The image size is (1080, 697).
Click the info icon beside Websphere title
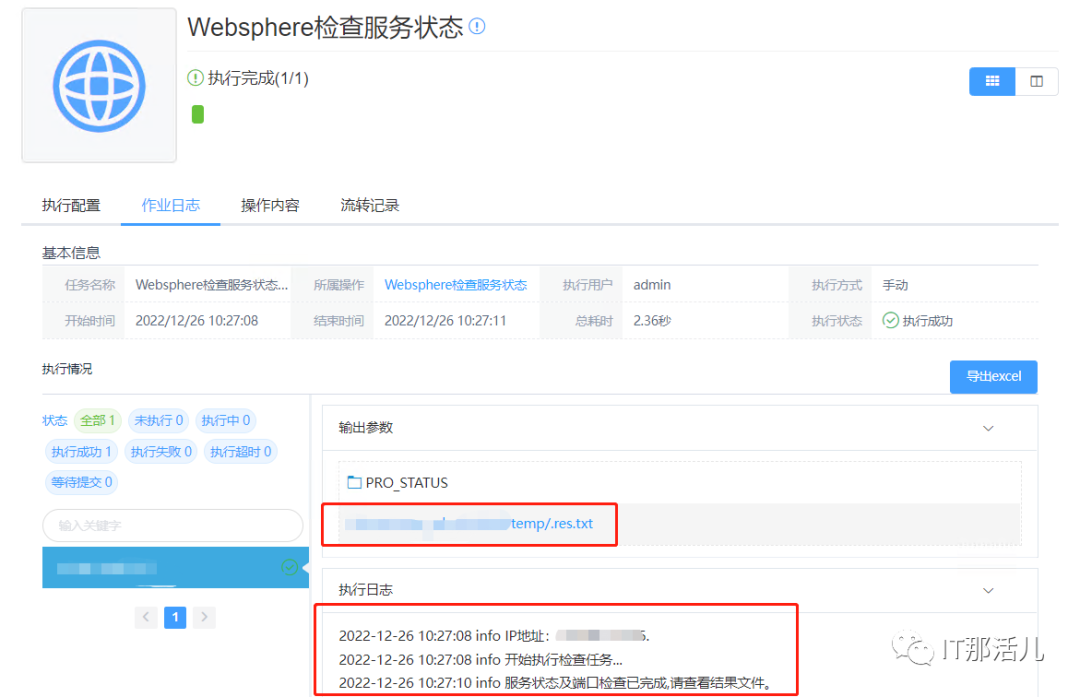coord(477,26)
